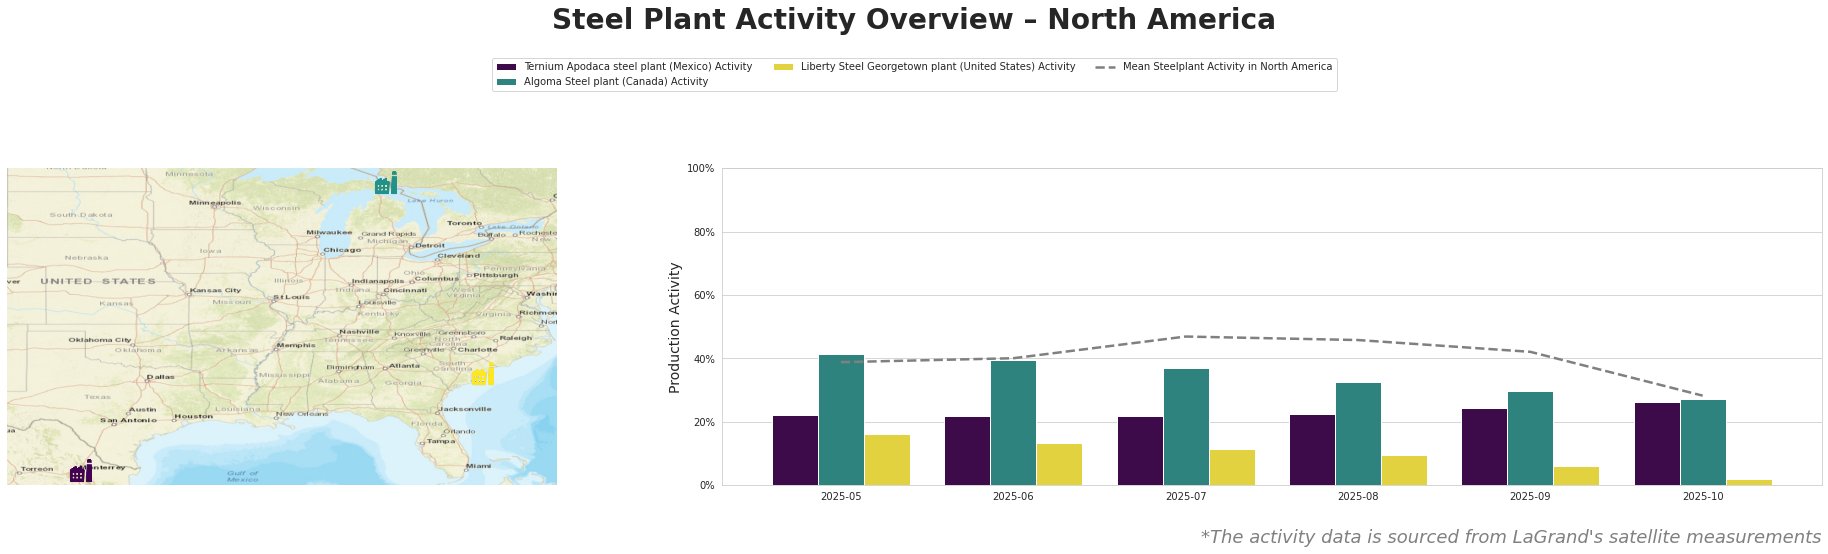Click the purple Ternium Apodaca legend swatch

coord(506,67)
